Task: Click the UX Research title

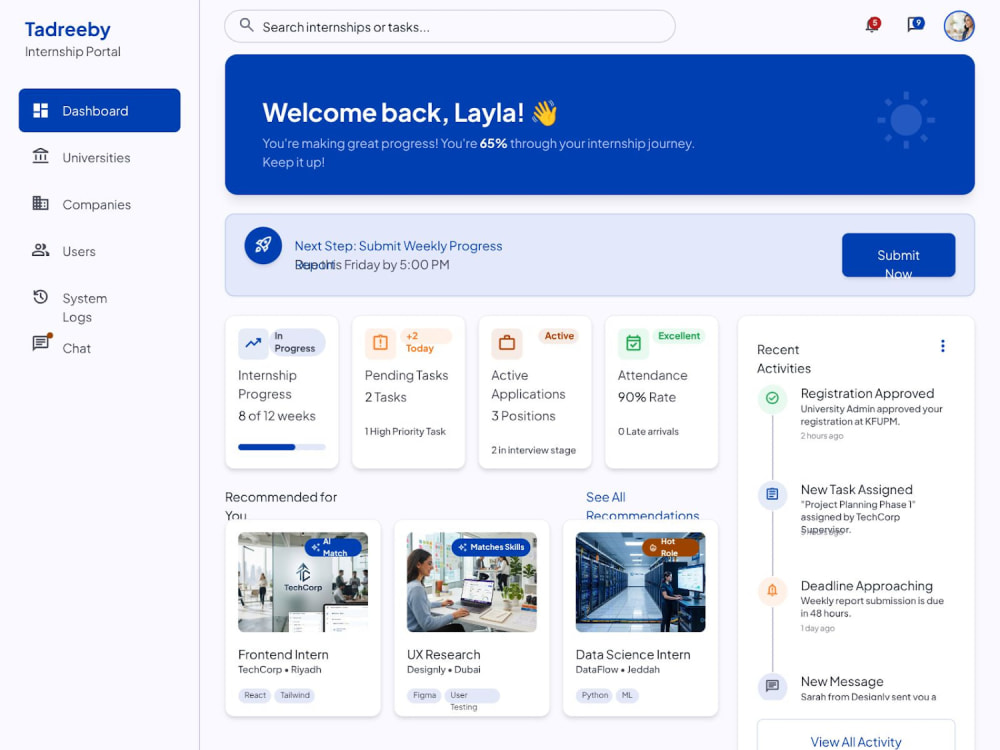Action: click(x=444, y=654)
